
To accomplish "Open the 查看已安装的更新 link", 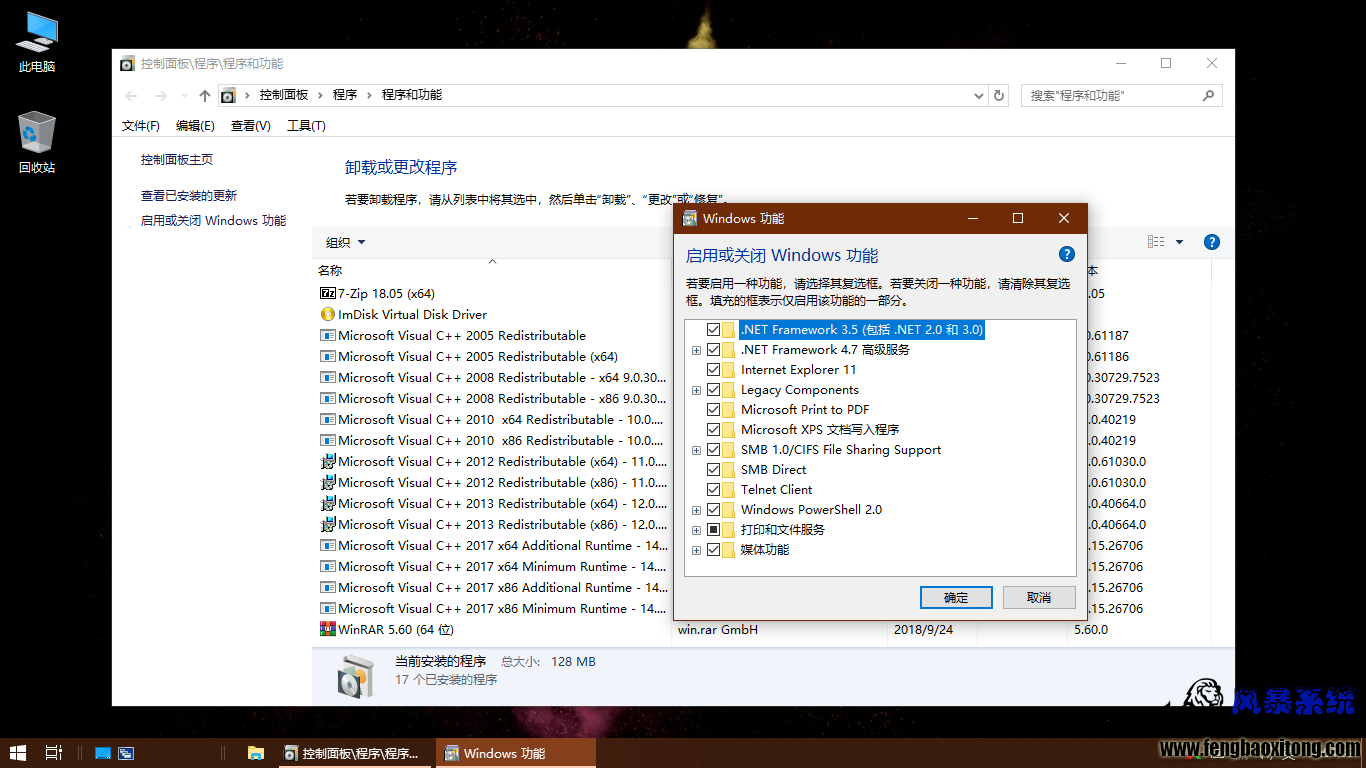I will coord(189,196).
